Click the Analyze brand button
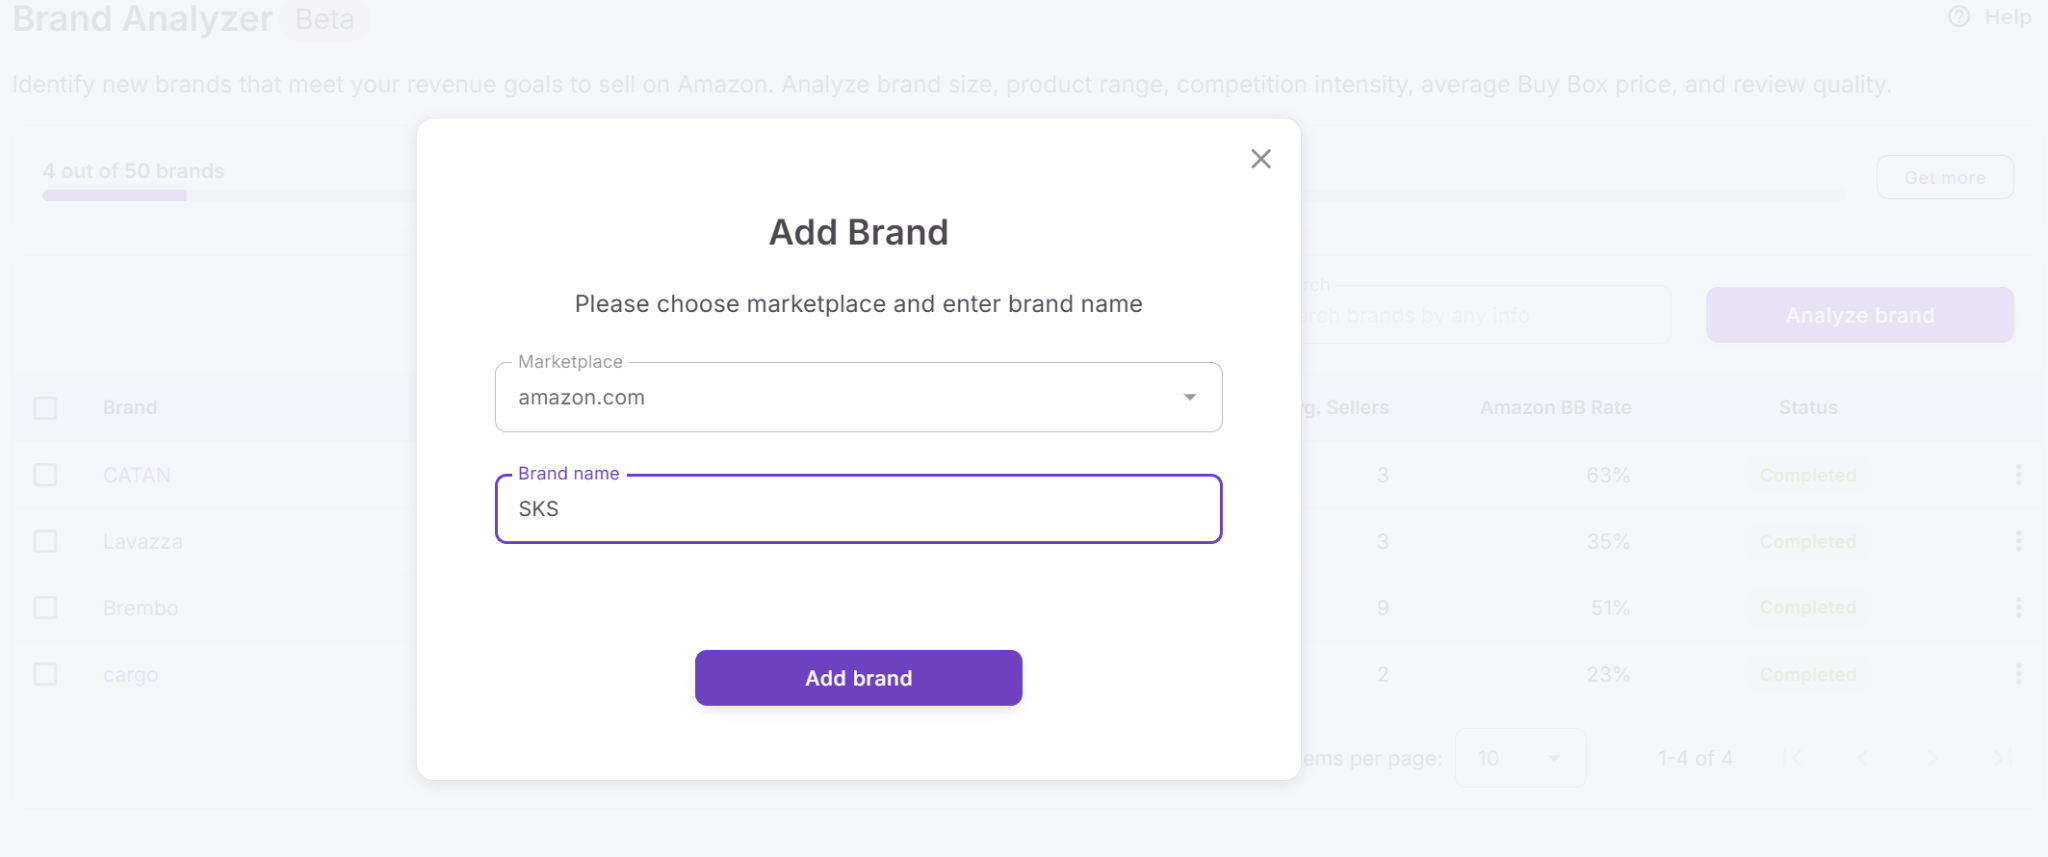2048x857 pixels. tap(1859, 314)
